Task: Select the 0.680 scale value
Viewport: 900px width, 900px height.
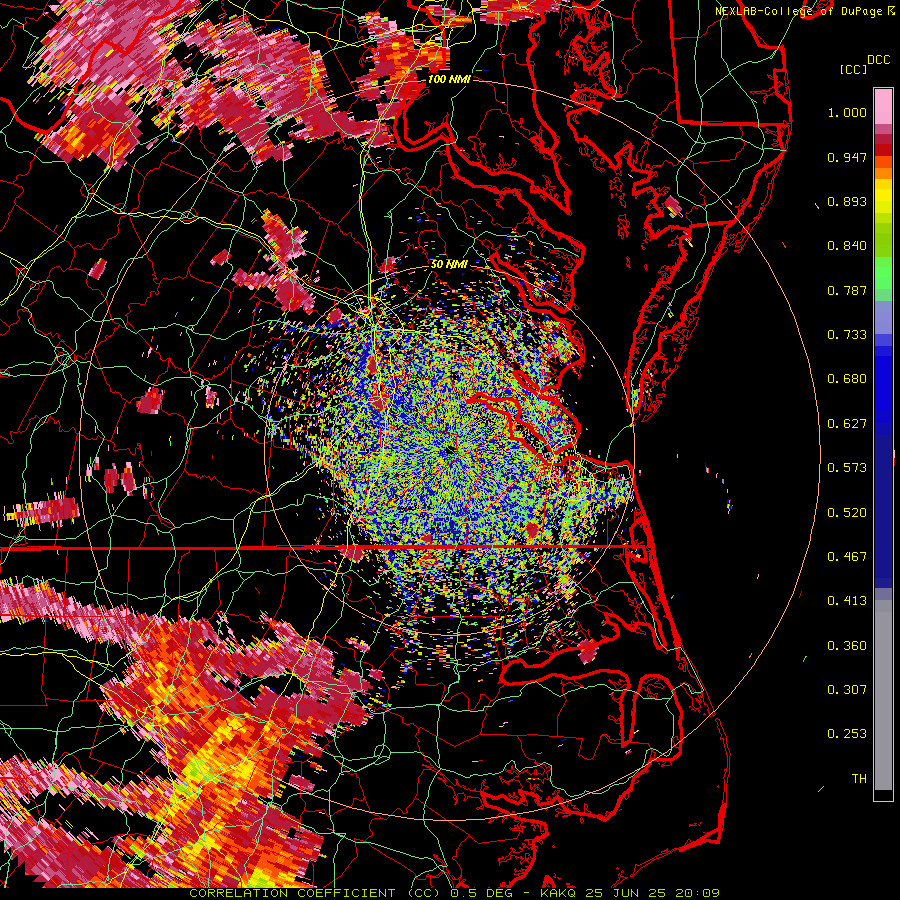Action: pos(847,379)
